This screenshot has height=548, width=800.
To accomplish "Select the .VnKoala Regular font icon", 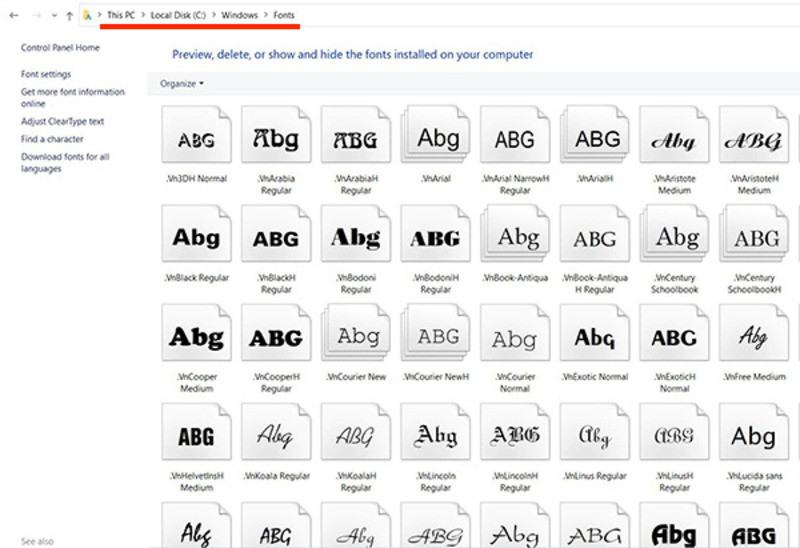I will (276, 431).
